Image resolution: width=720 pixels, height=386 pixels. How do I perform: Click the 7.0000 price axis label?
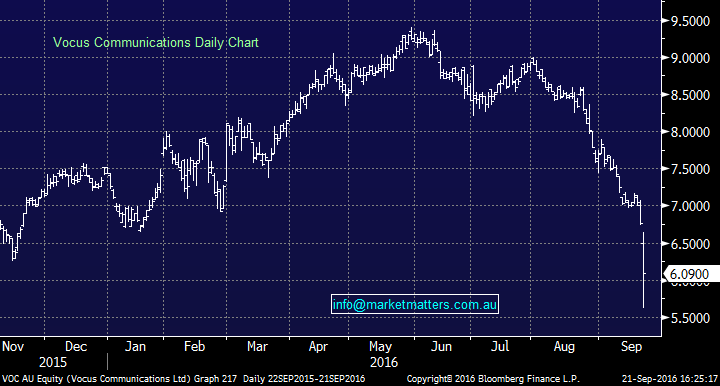tap(690, 207)
